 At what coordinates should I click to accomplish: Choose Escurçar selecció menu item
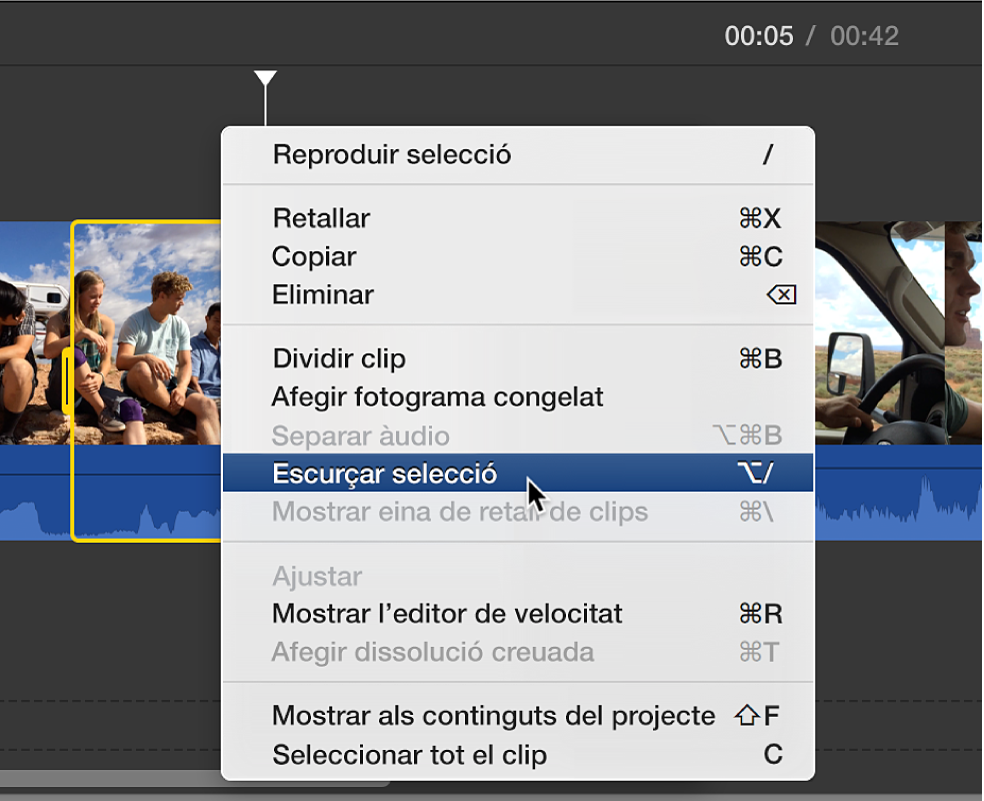point(384,474)
